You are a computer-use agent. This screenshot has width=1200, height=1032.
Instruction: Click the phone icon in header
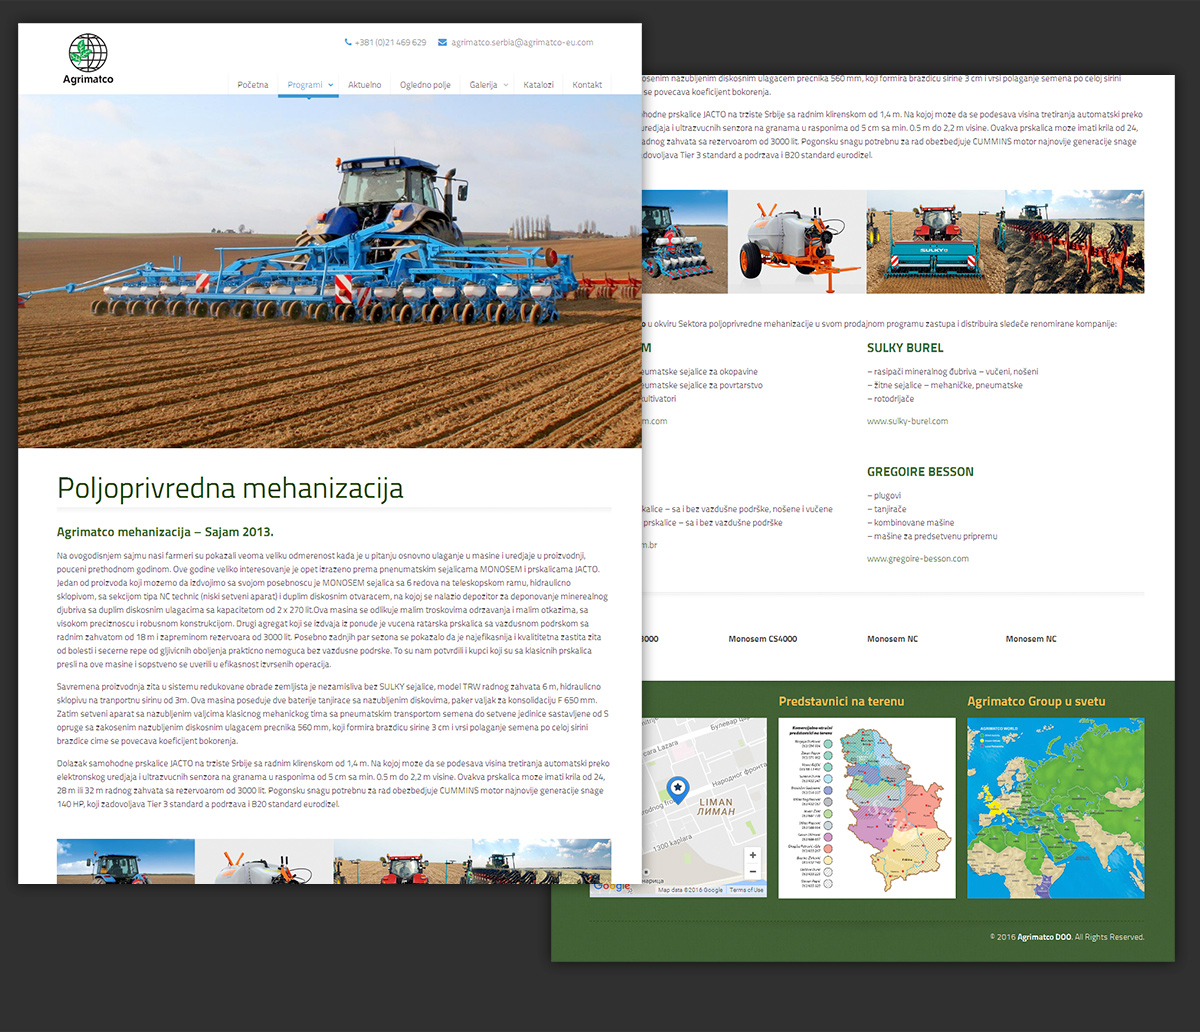pyautogui.click(x=348, y=43)
